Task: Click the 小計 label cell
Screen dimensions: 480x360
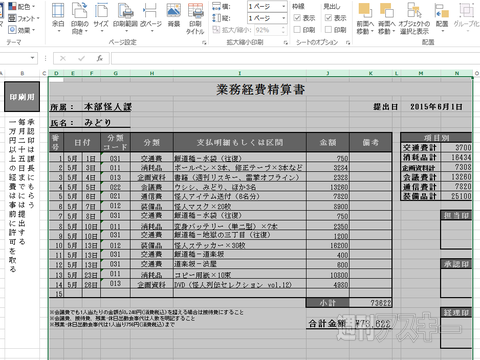Action: coord(328,303)
